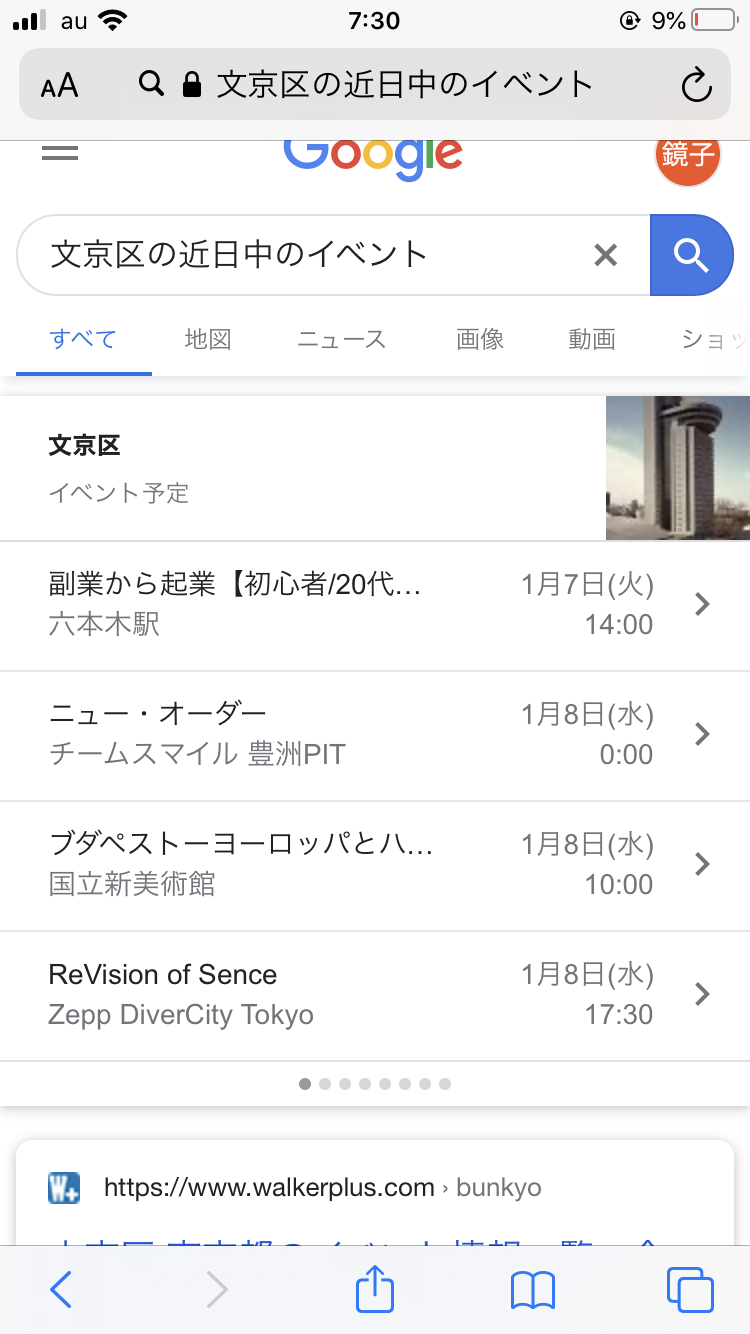Go back with Safari back arrow
Image resolution: width=750 pixels, height=1334 pixels.
pos(61,1290)
